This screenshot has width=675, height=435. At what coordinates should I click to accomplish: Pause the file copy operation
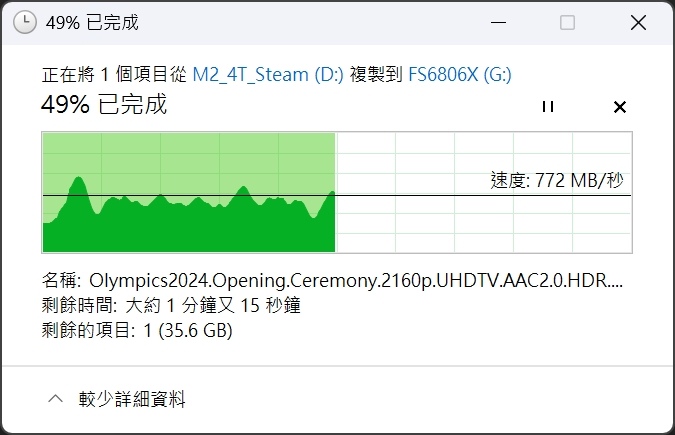click(x=548, y=106)
